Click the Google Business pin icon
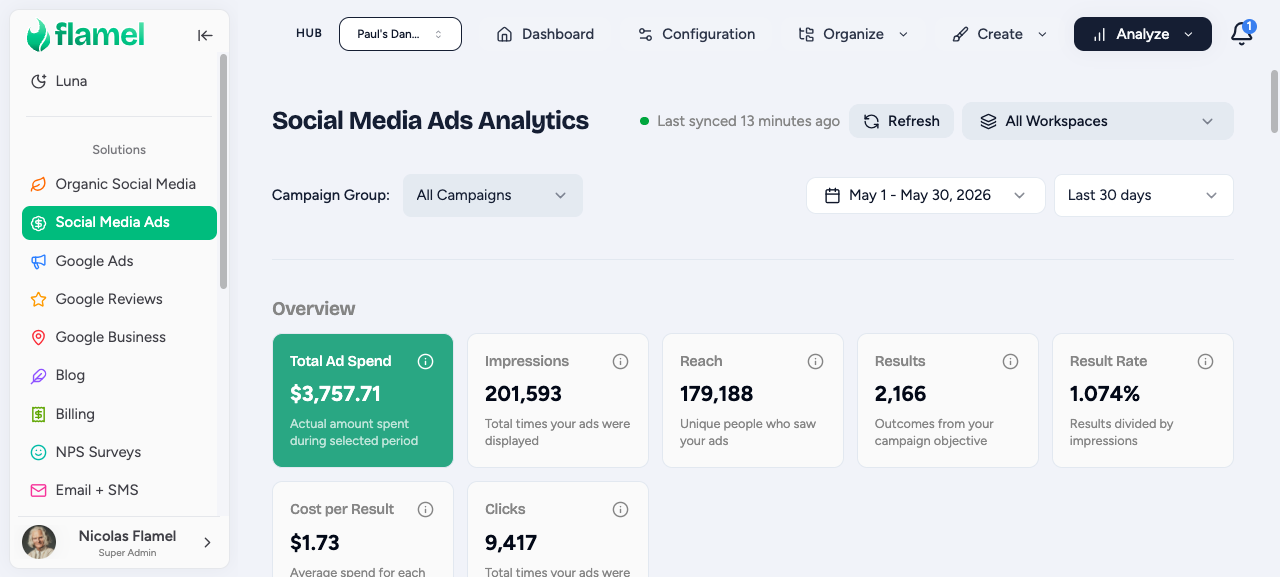 (39, 337)
